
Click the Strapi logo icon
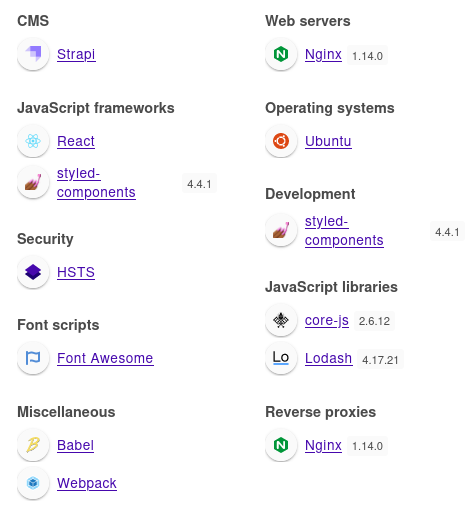click(x=33, y=54)
